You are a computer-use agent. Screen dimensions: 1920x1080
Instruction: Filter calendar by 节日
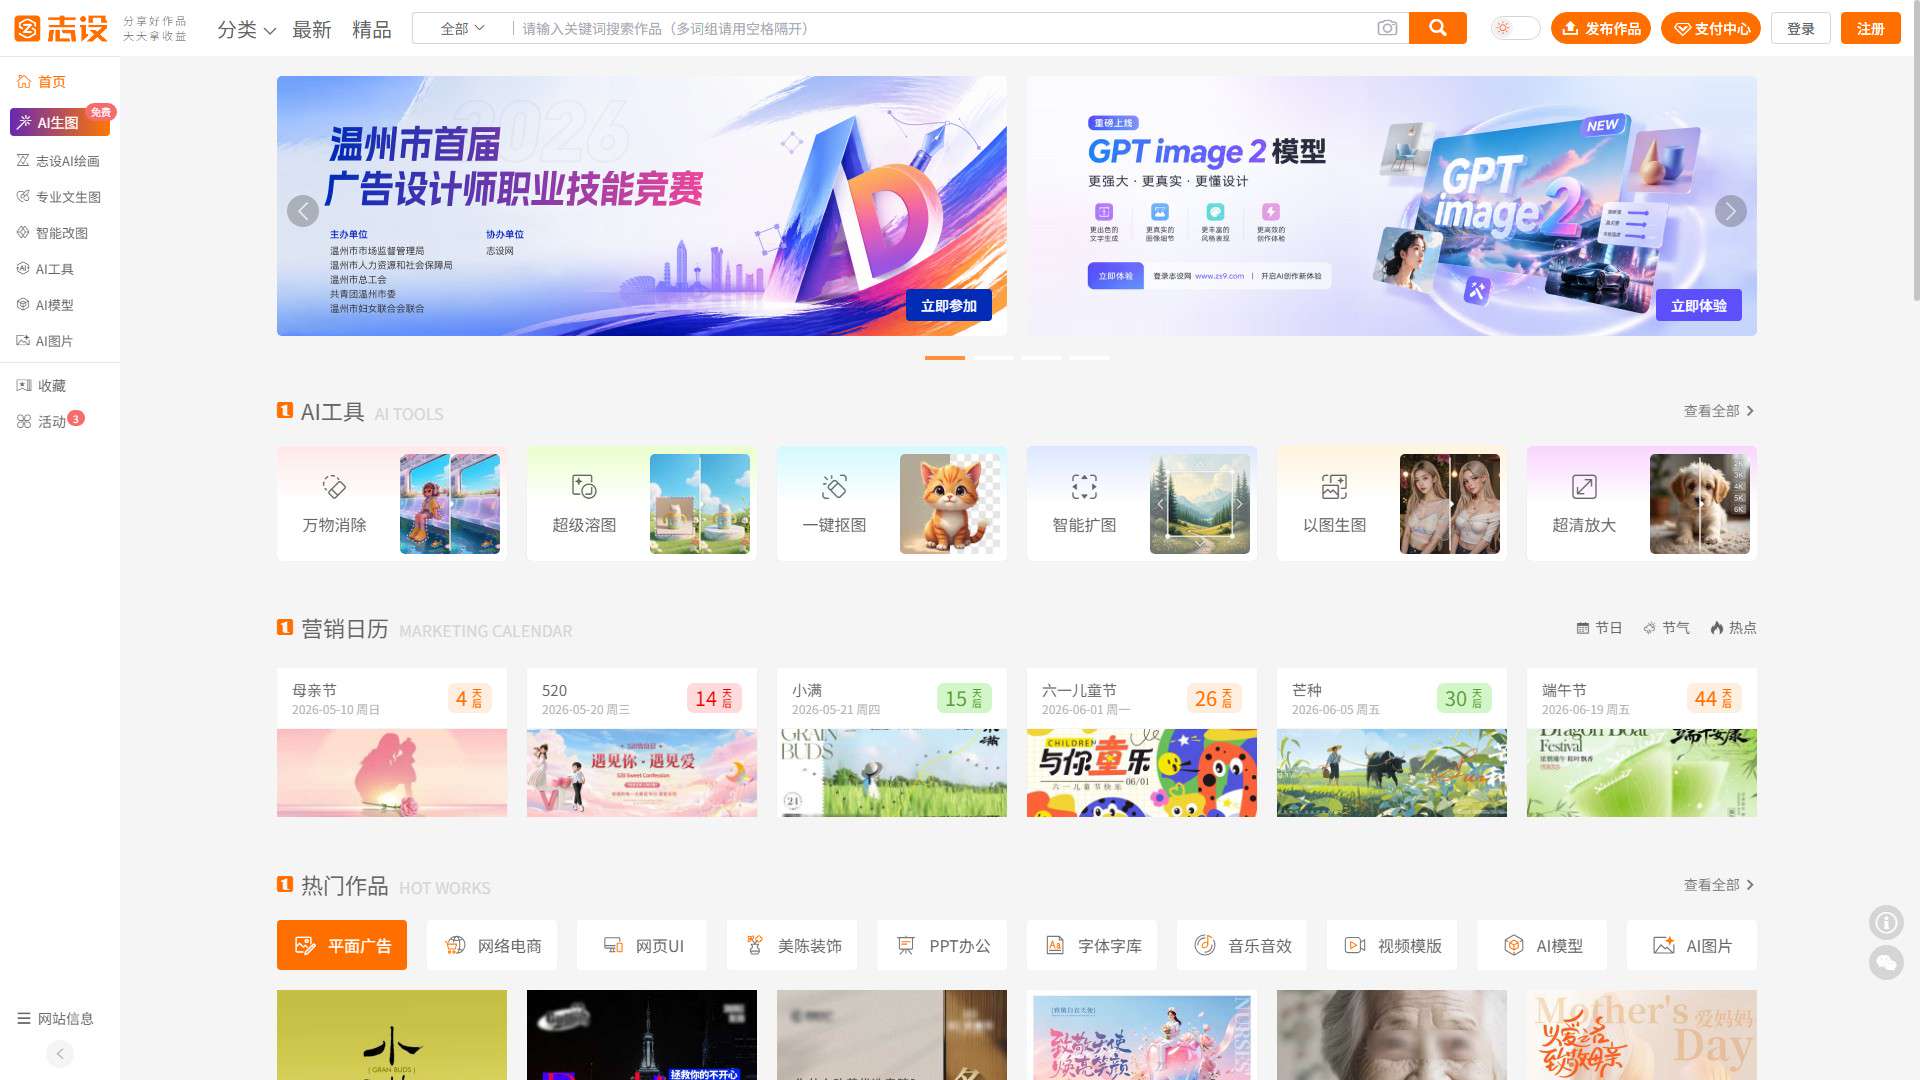(1599, 628)
